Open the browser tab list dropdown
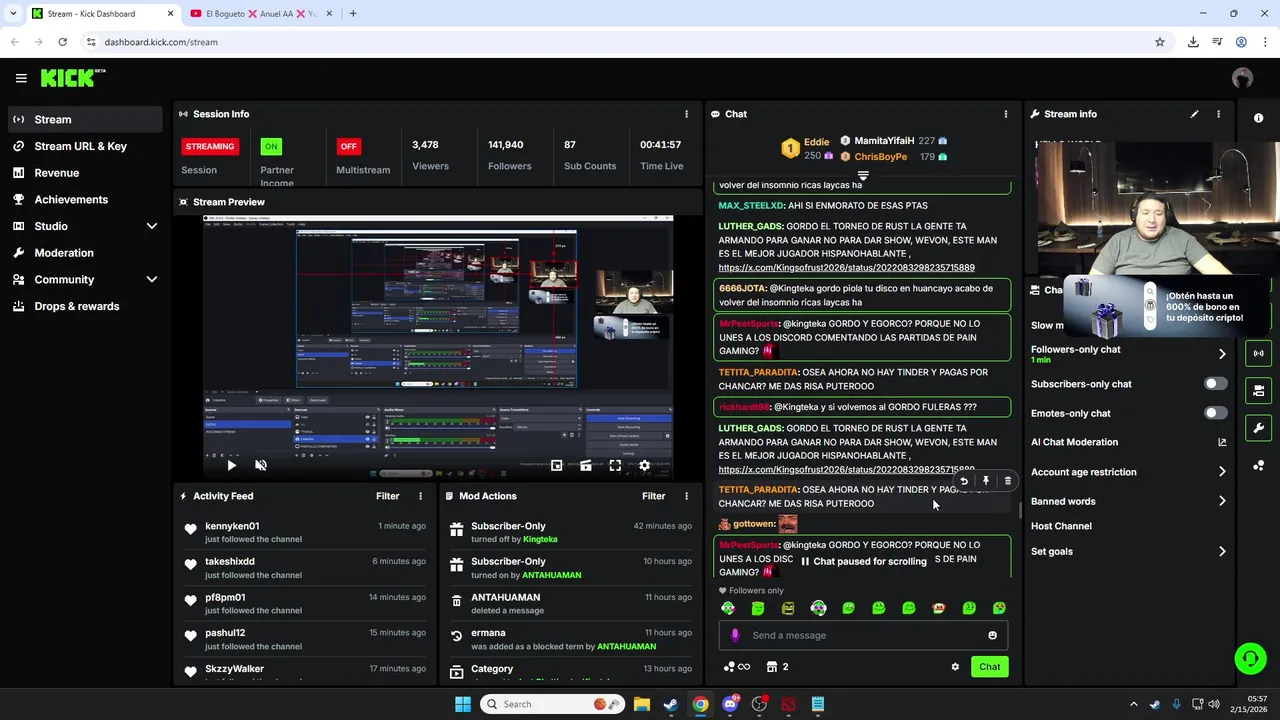The image size is (1280, 720). (x=13, y=13)
